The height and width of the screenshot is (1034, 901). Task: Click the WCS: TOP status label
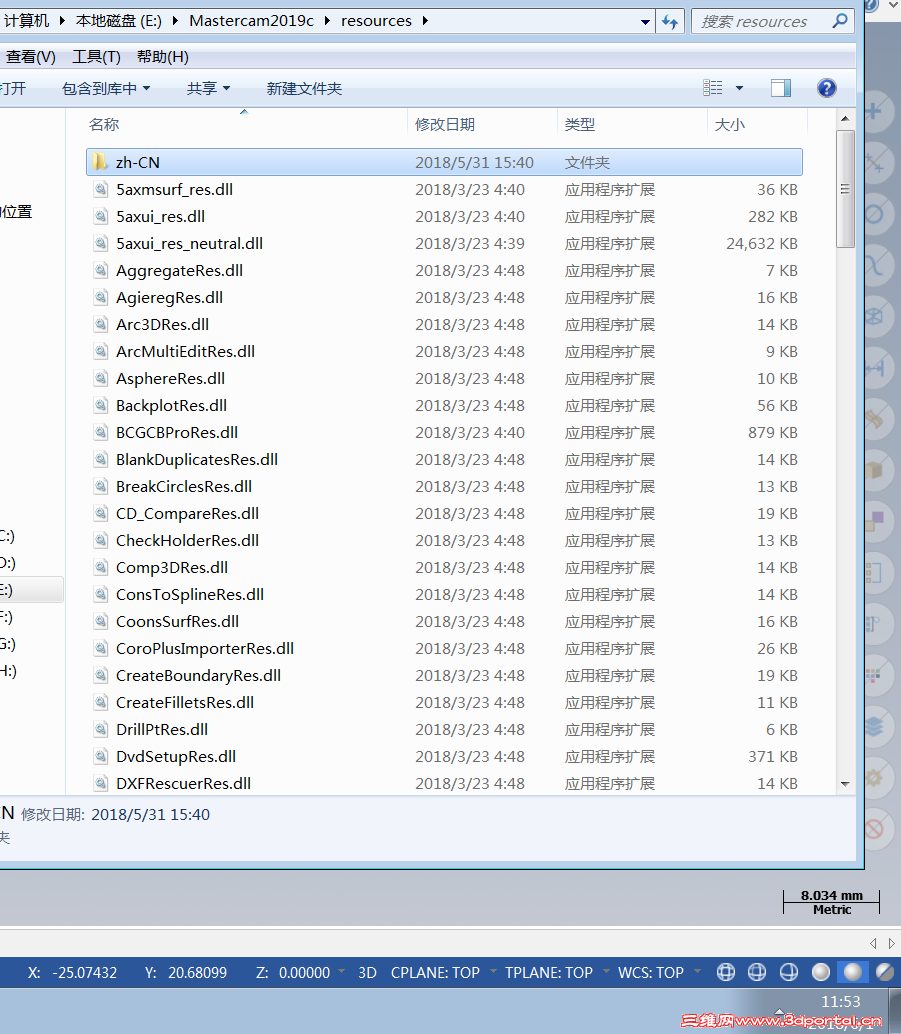pos(650,973)
